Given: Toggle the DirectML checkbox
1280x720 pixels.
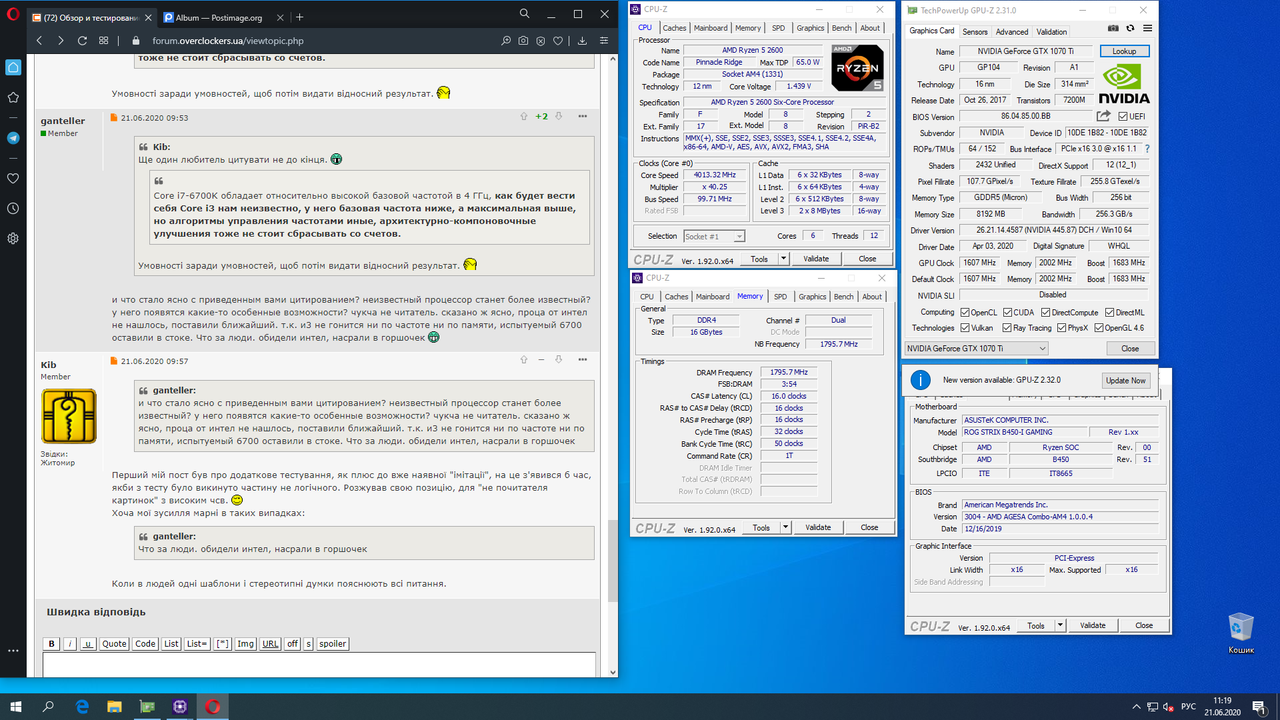Looking at the screenshot, I should (x=1110, y=312).
